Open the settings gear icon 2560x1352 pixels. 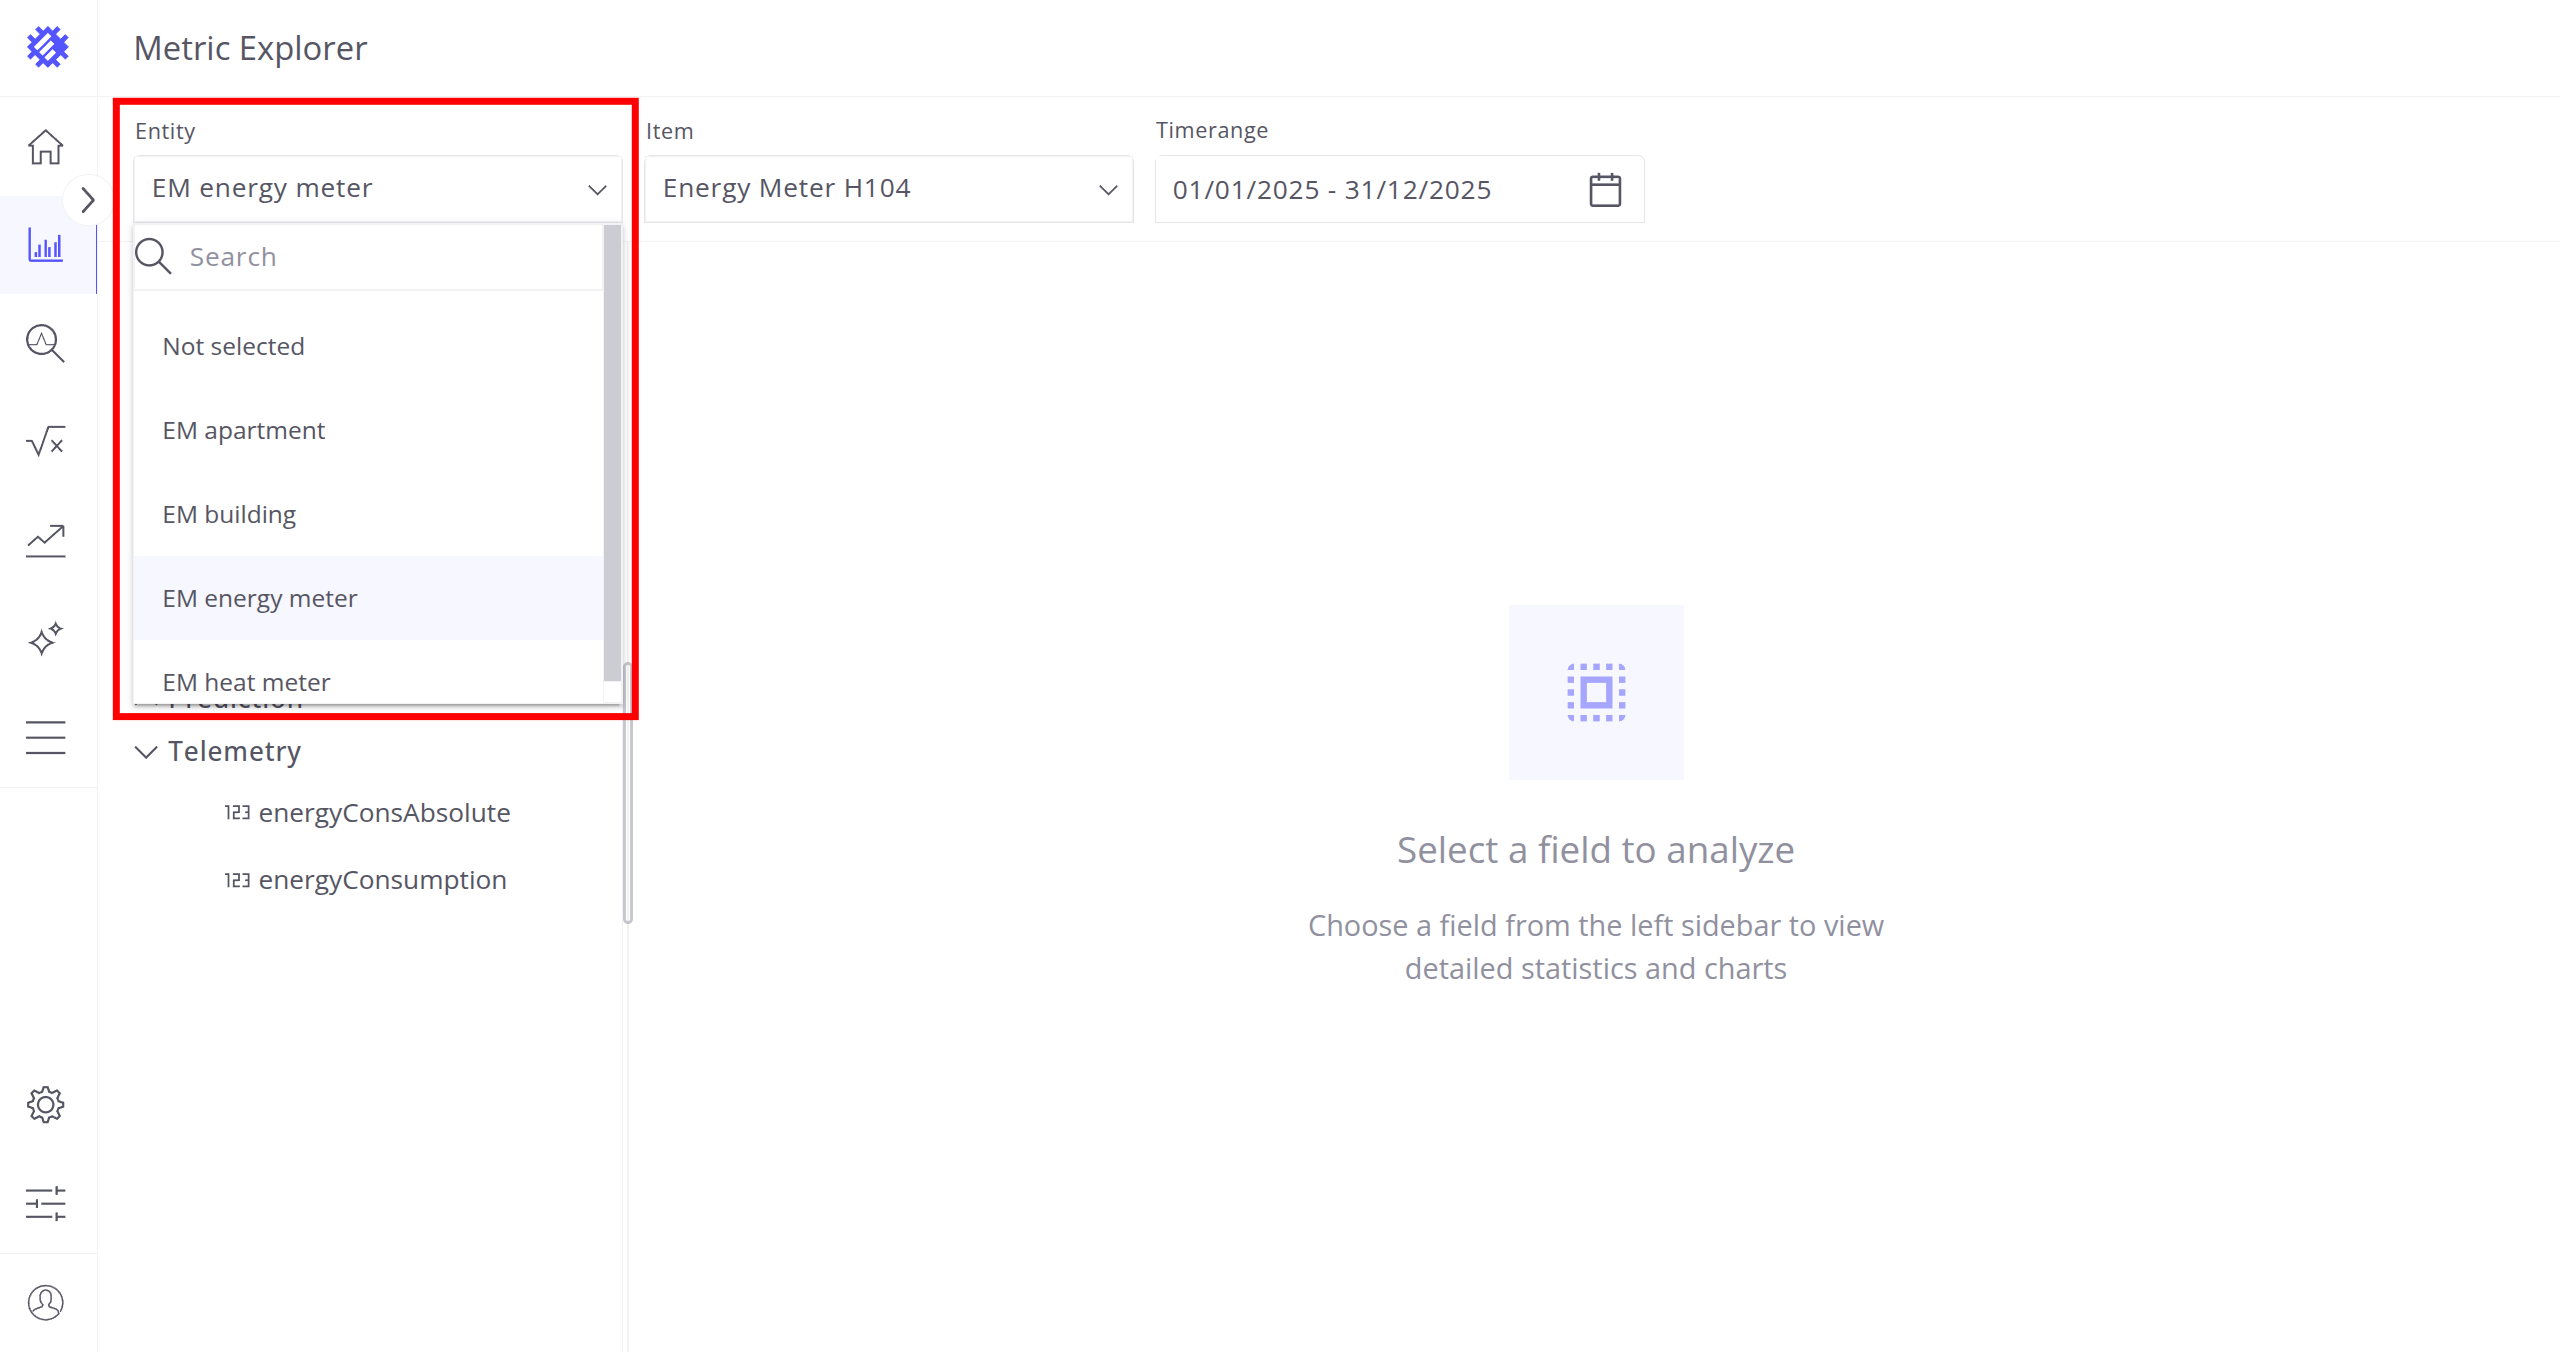point(46,1105)
